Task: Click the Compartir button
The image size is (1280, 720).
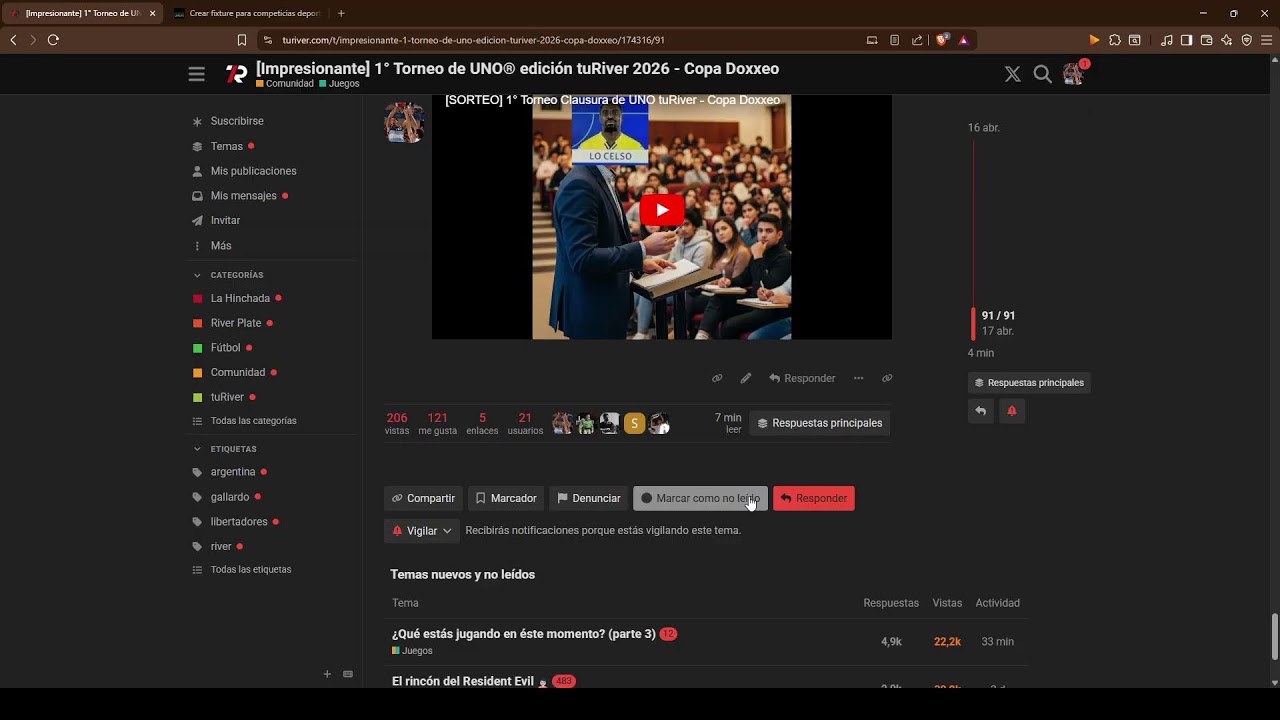Action: [x=423, y=498]
